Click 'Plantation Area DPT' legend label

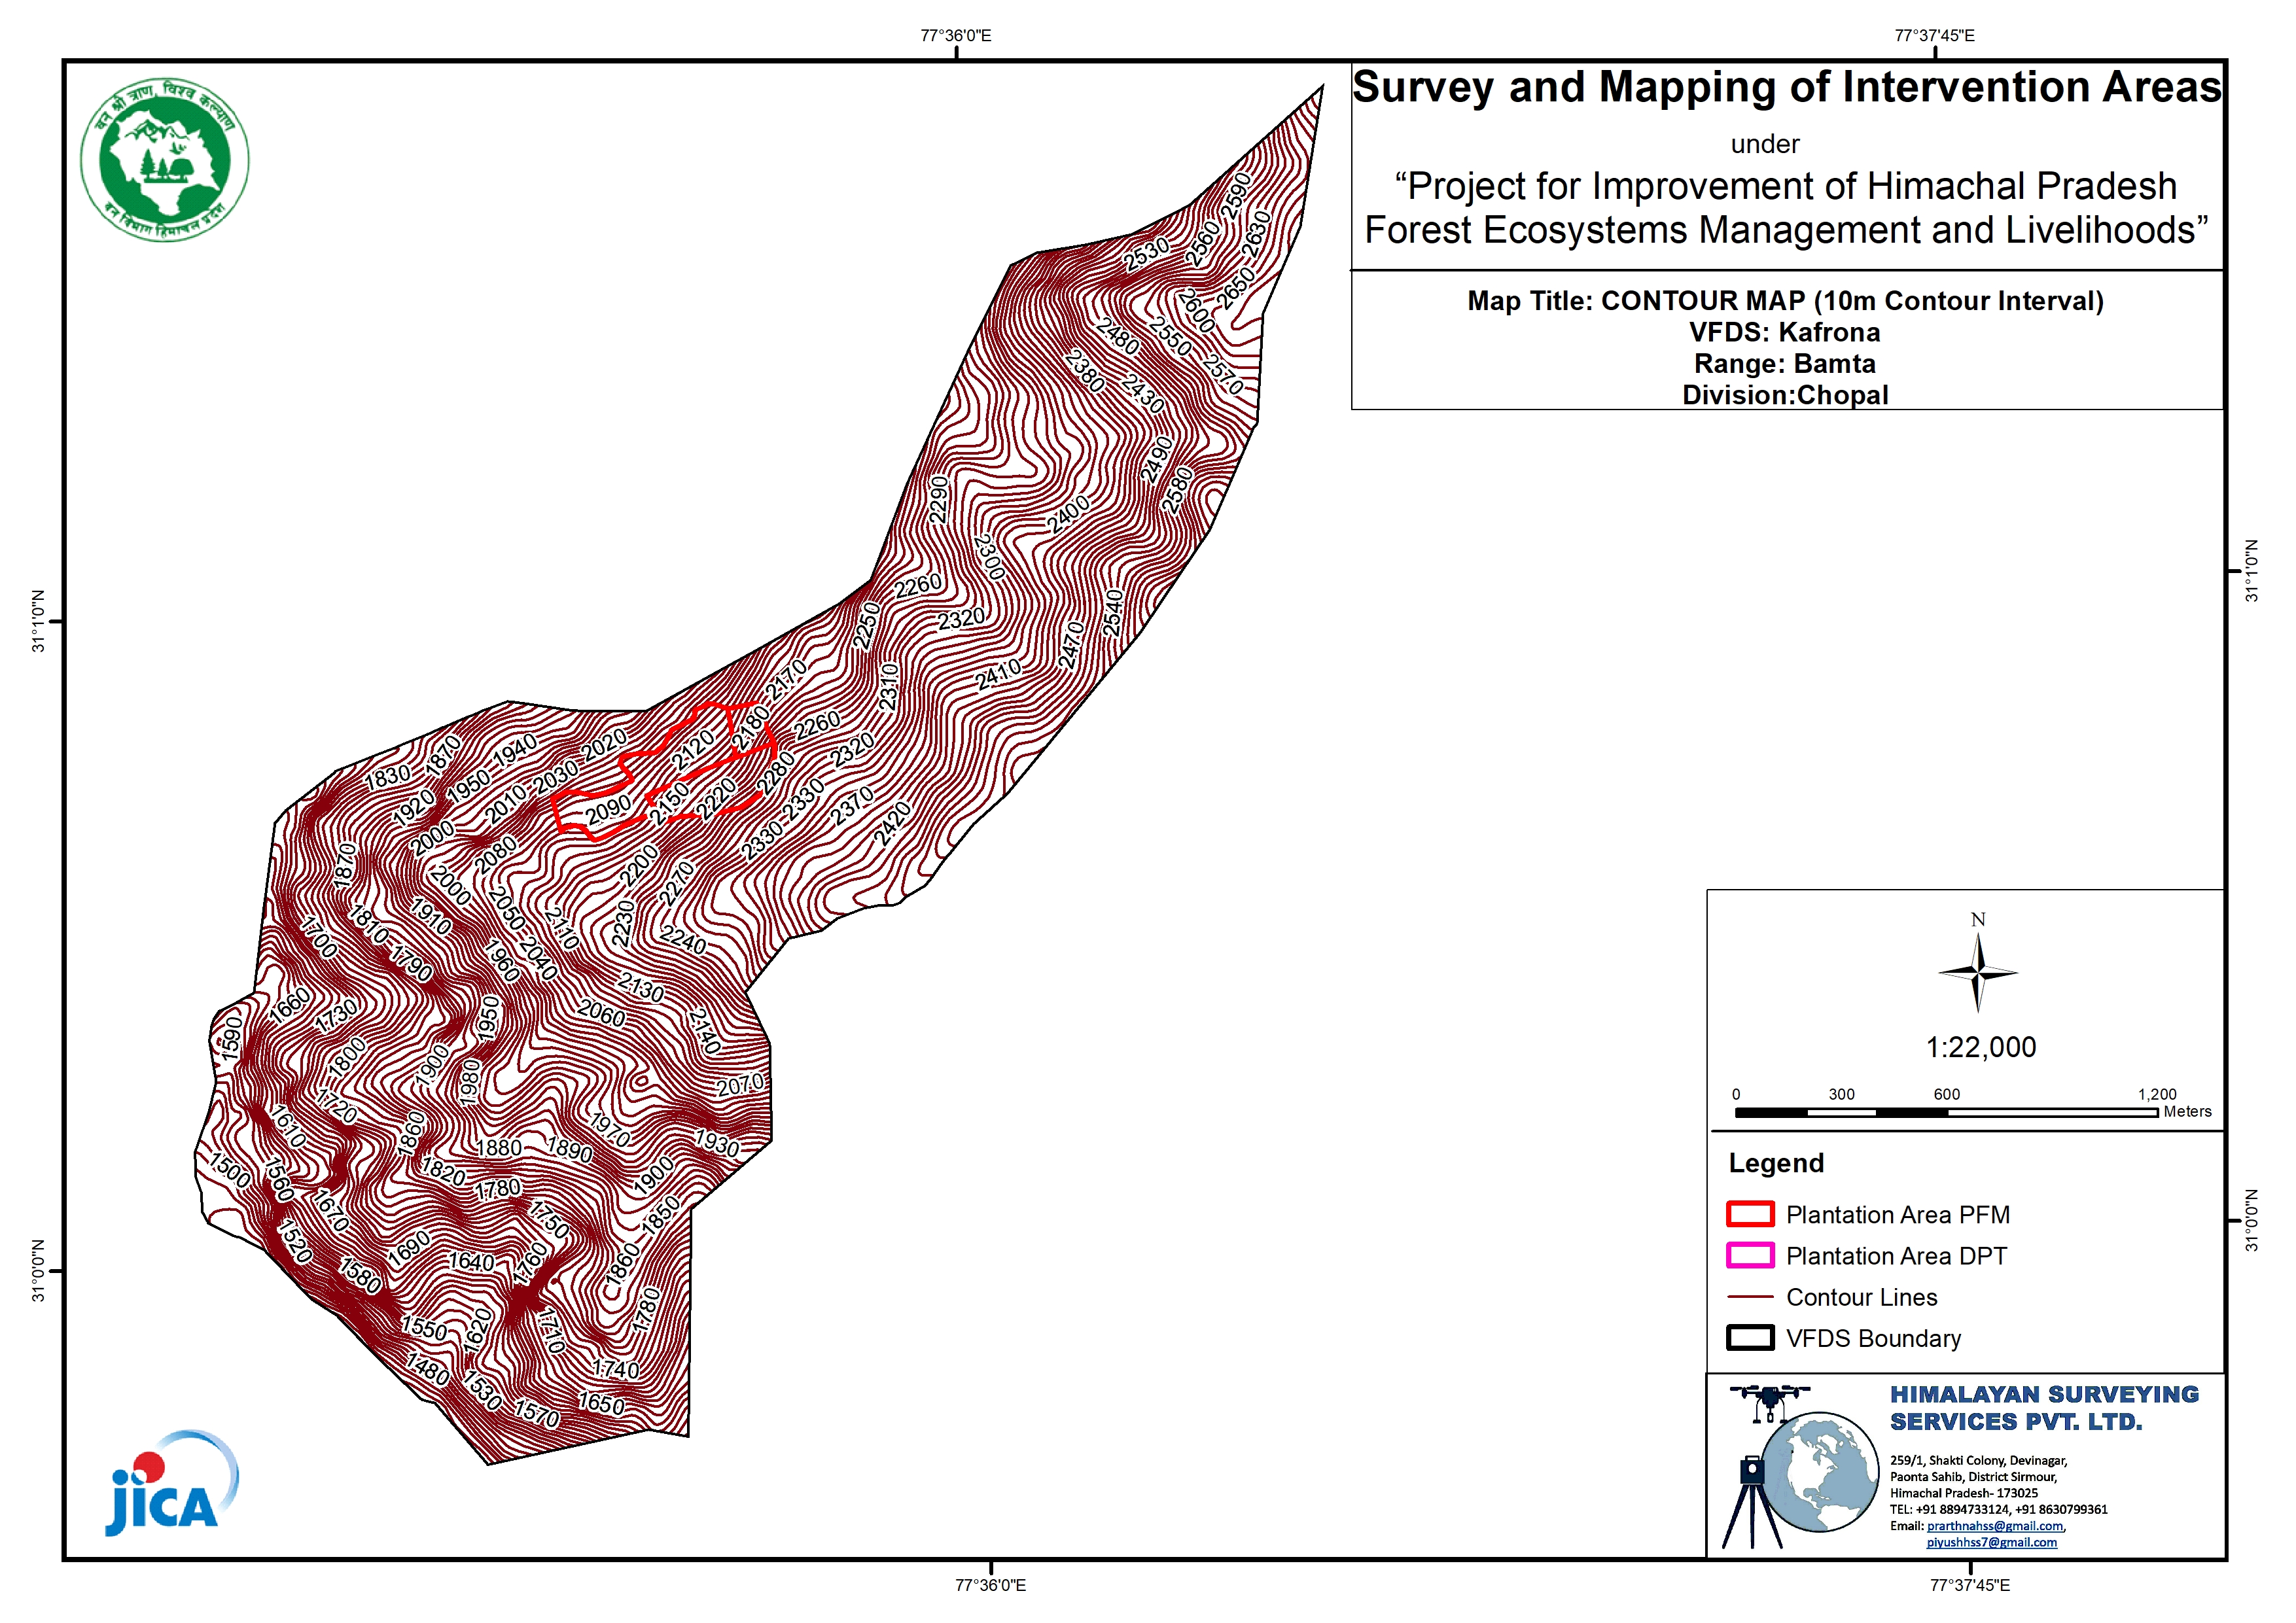click(x=1896, y=1256)
